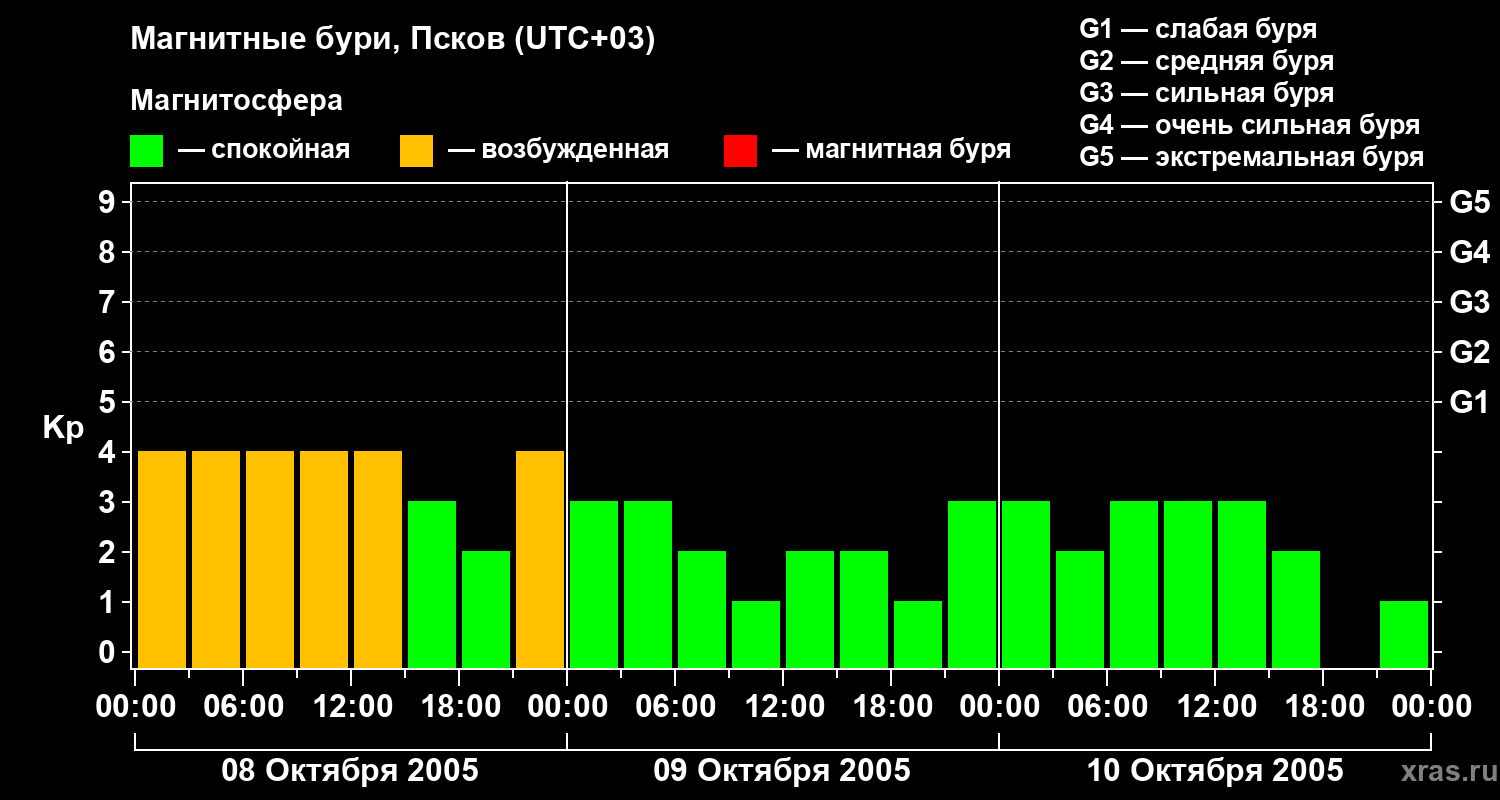Image resolution: width=1500 pixels, height=800 pixels.
Task: Click the 'G1' label on the right axis
Action: click(x=1469, y=402)
